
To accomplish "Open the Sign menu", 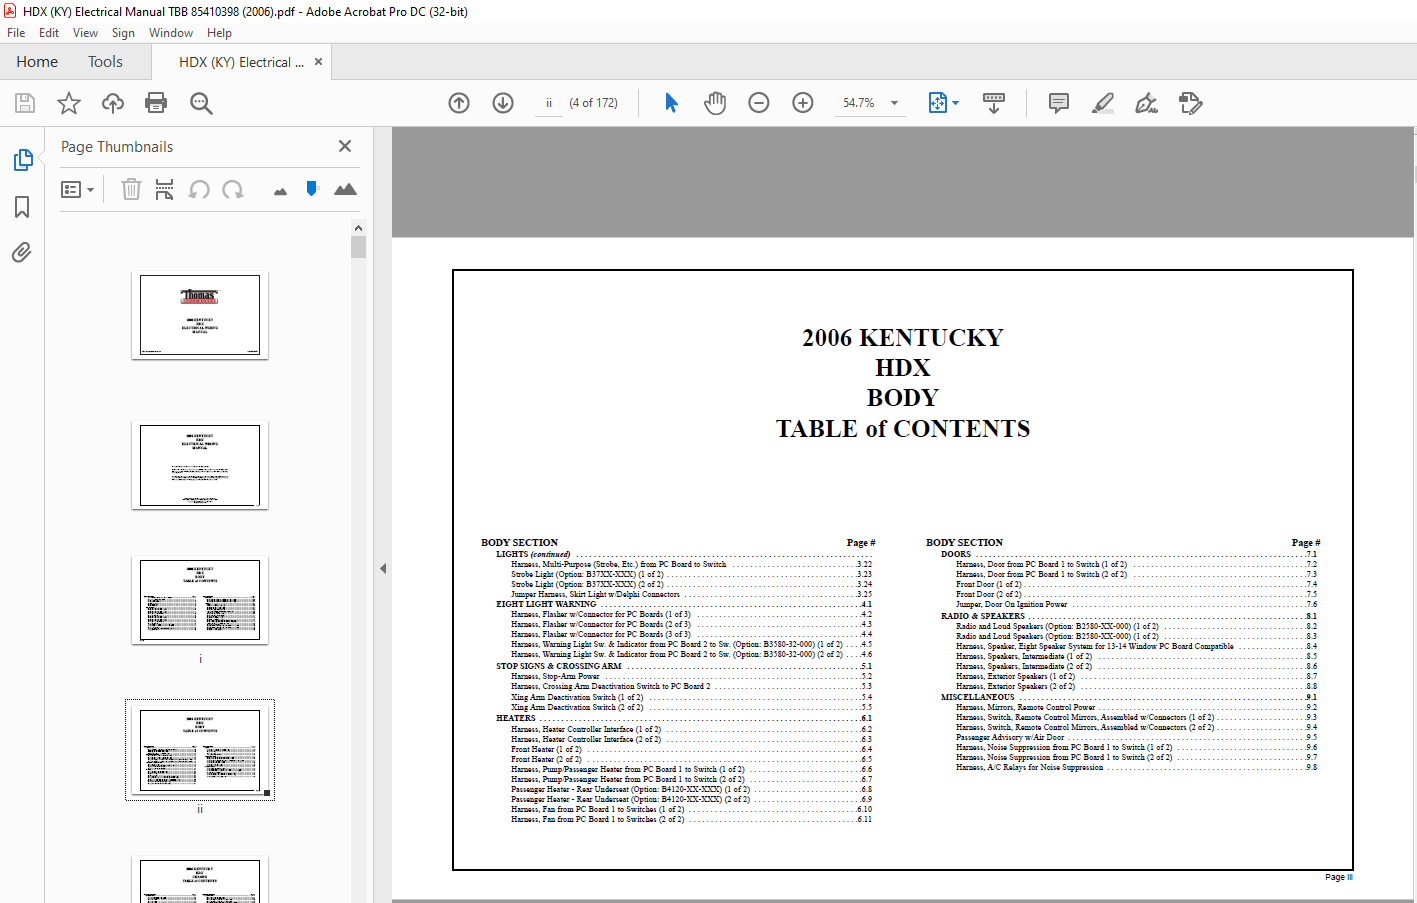I will click(123, 33).
